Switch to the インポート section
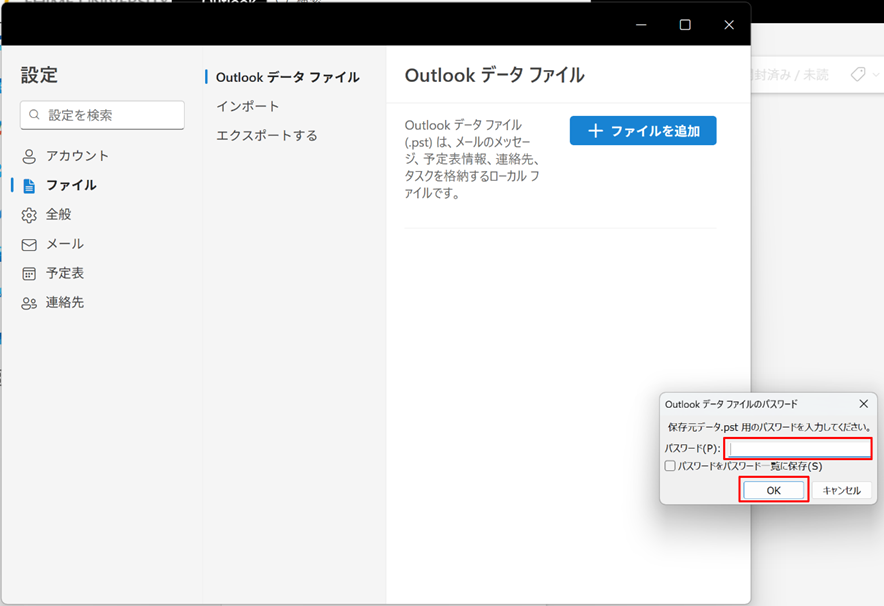Viewport: 884px width, 606px height. pos(248,106)
